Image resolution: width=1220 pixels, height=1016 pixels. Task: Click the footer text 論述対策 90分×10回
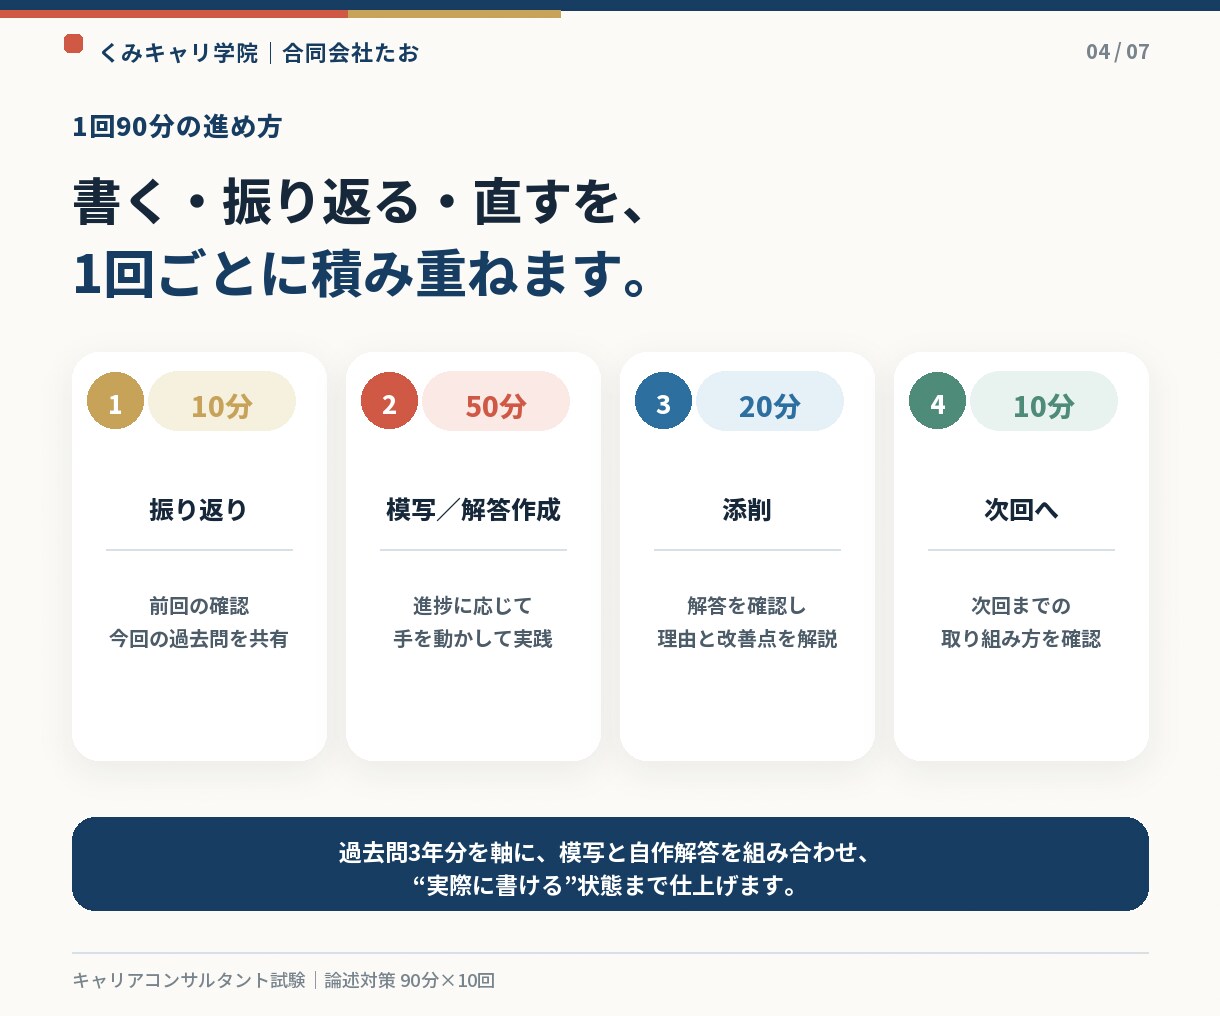pyautogui.click(x=410, y=980)
